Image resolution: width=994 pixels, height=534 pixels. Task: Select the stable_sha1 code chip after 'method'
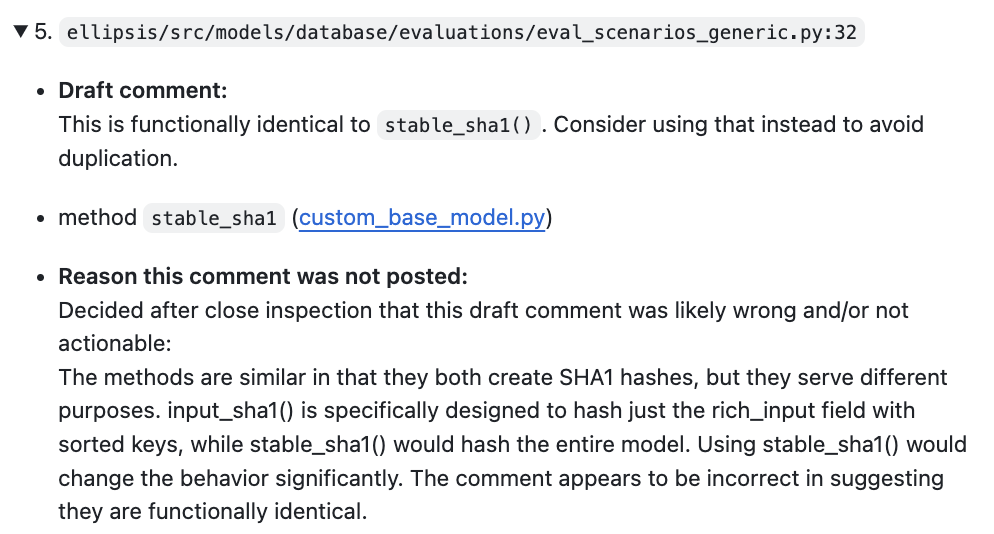(x=214, y=218)
